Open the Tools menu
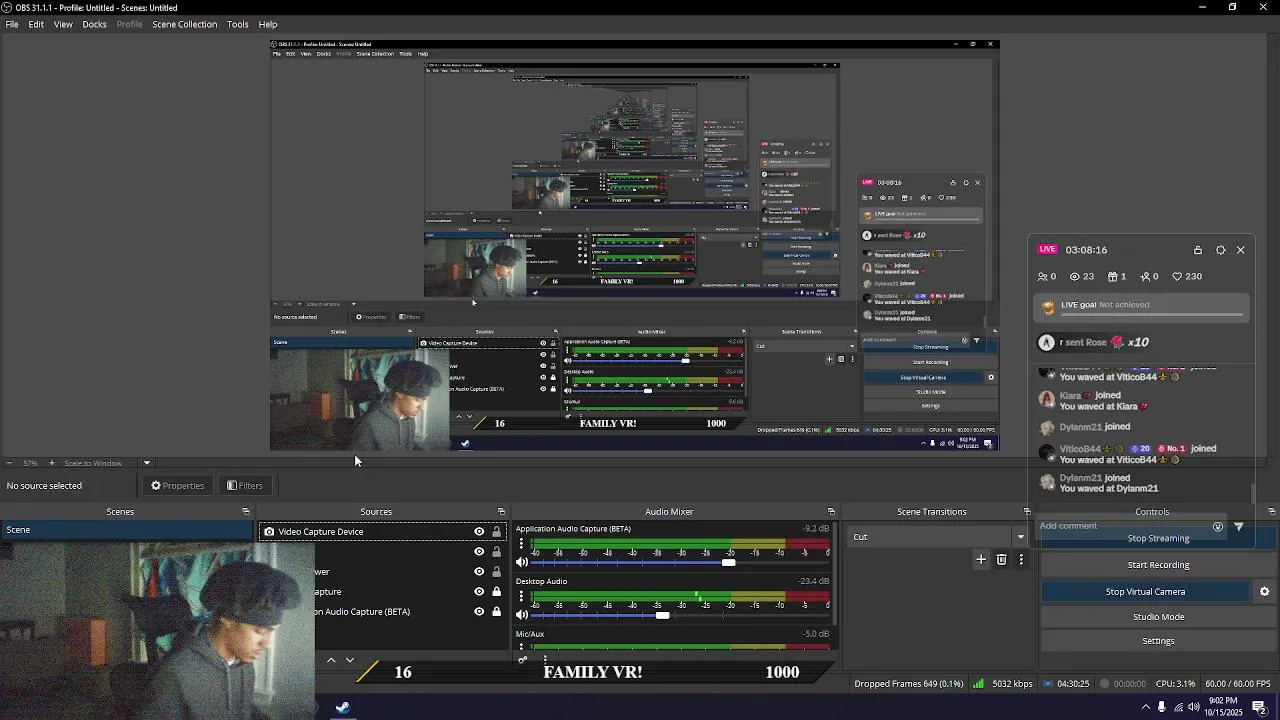 point(237,24)
